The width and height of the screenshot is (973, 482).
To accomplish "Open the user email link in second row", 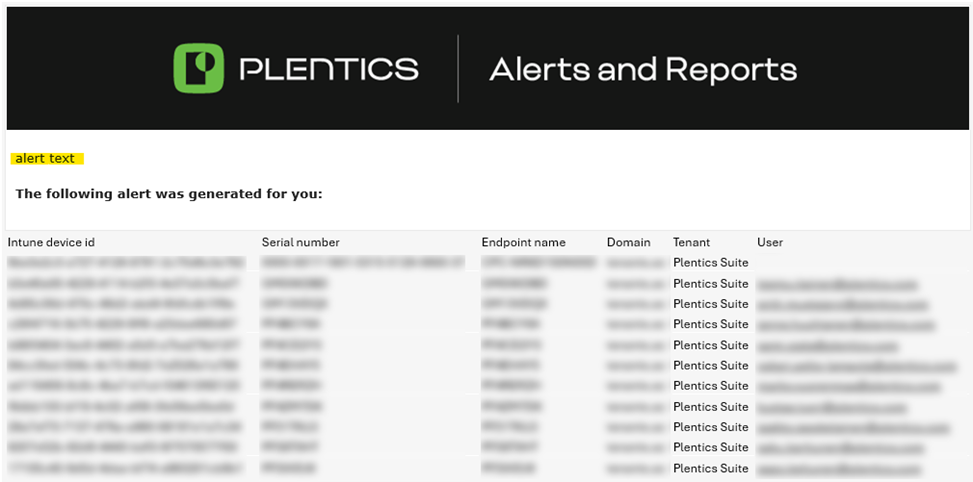I will pyautogui.click(x=836, y=284).
